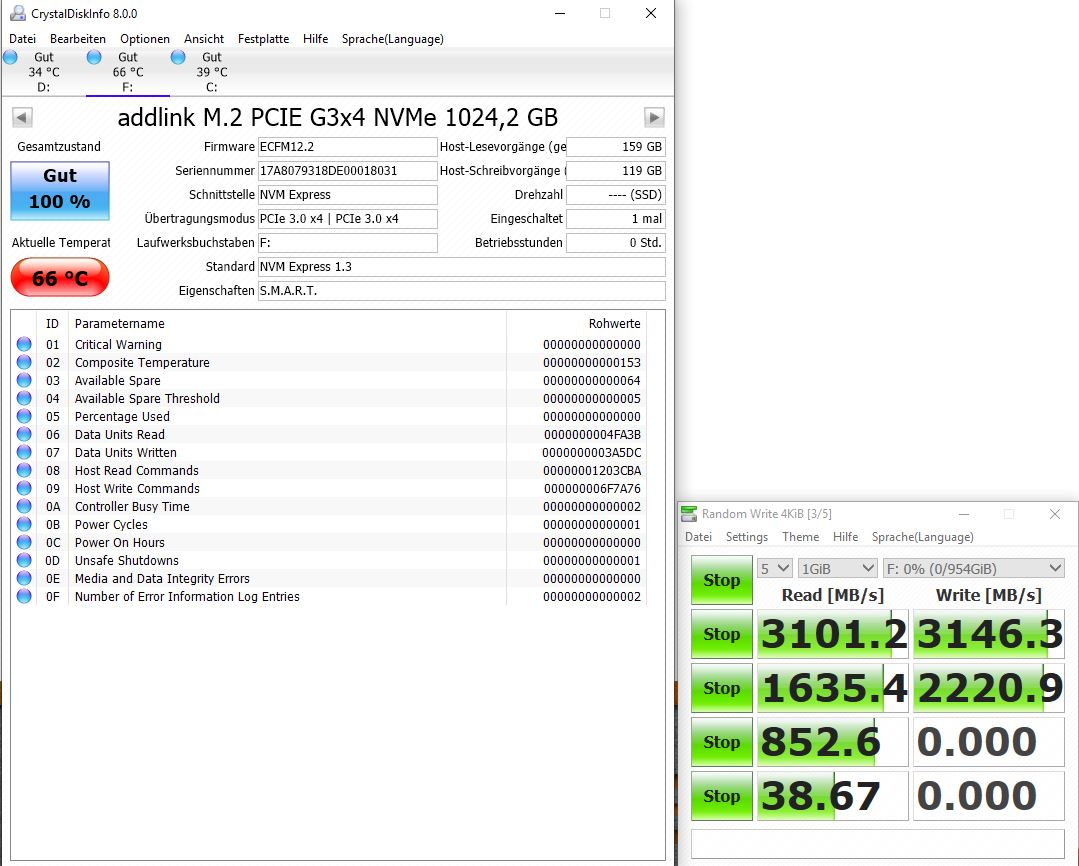Click the 3146.3 write result cell
Viewport: 1079px width, 866px height.
coord(989,634)
